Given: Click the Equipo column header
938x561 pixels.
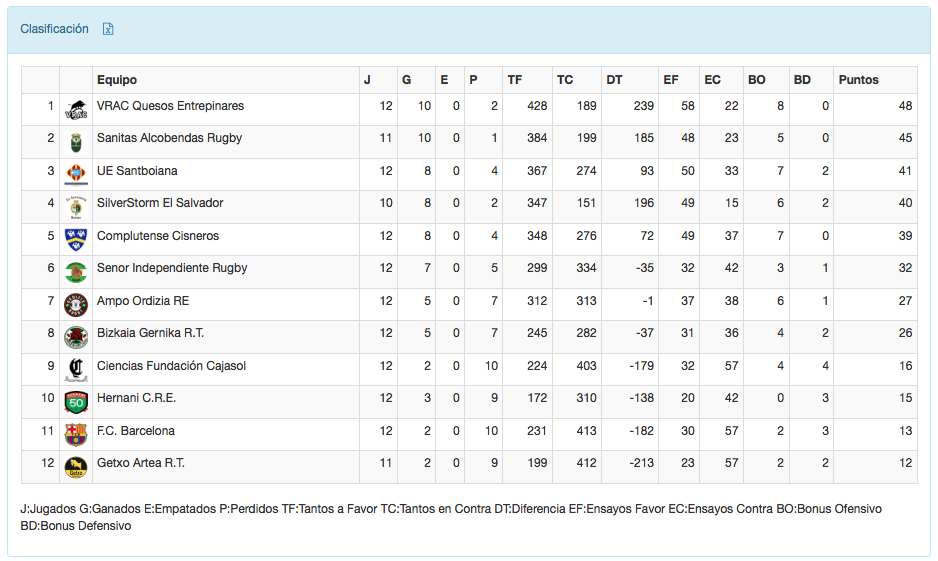Looking at the screenshot, I should [x=117, y=80].
